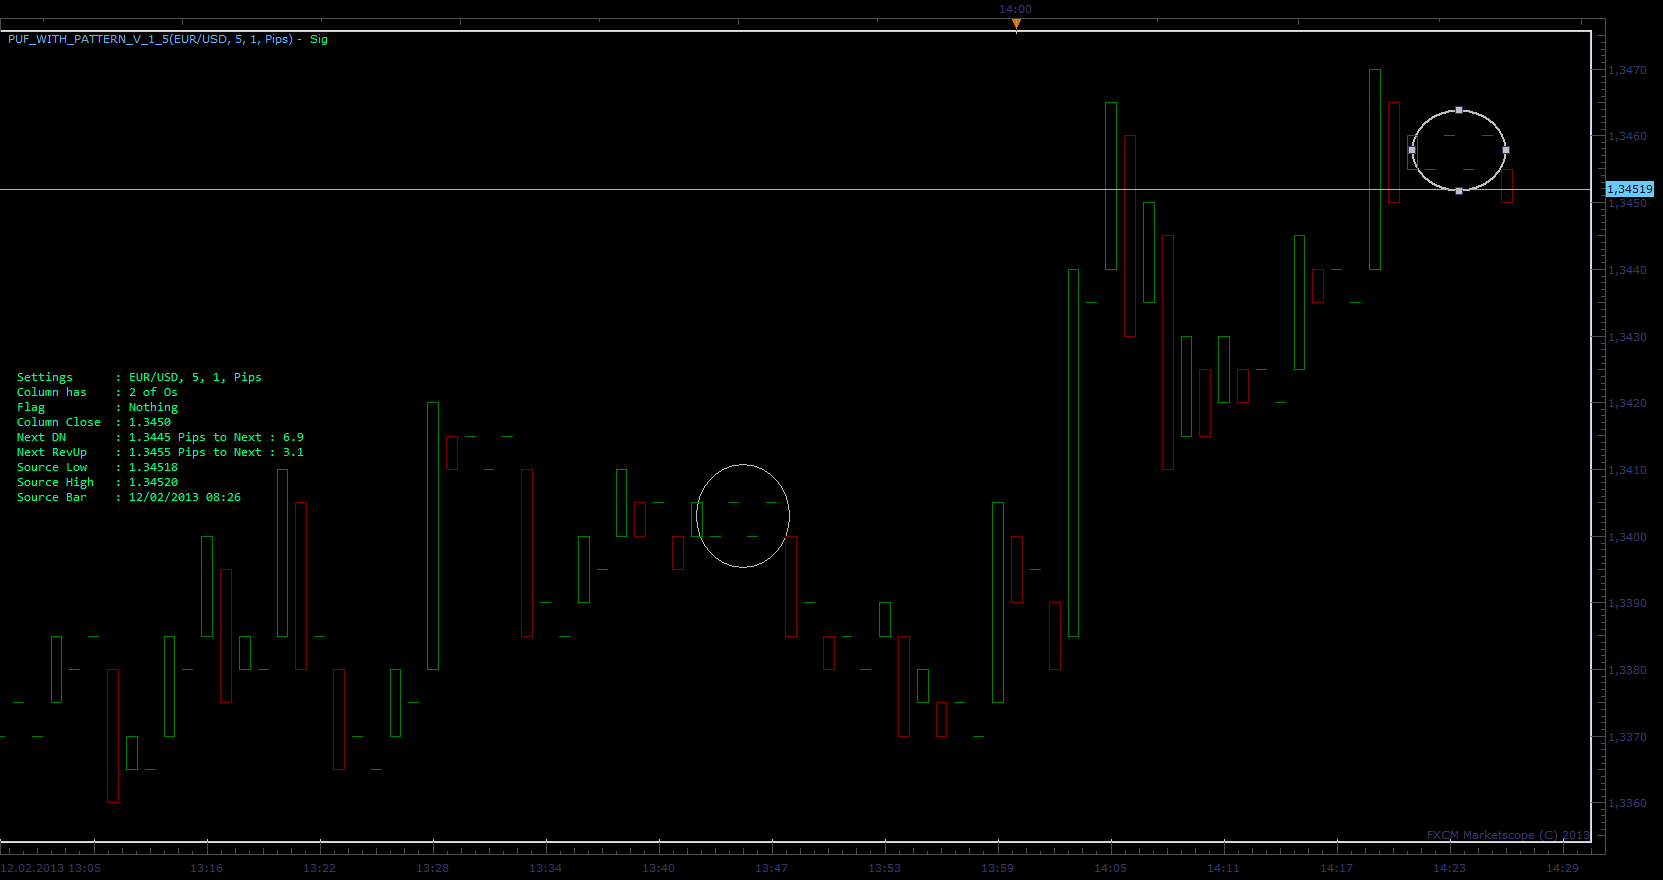Click the 1,3430 price axis label
1663x880 pixels.
(x=1628, y=337)
